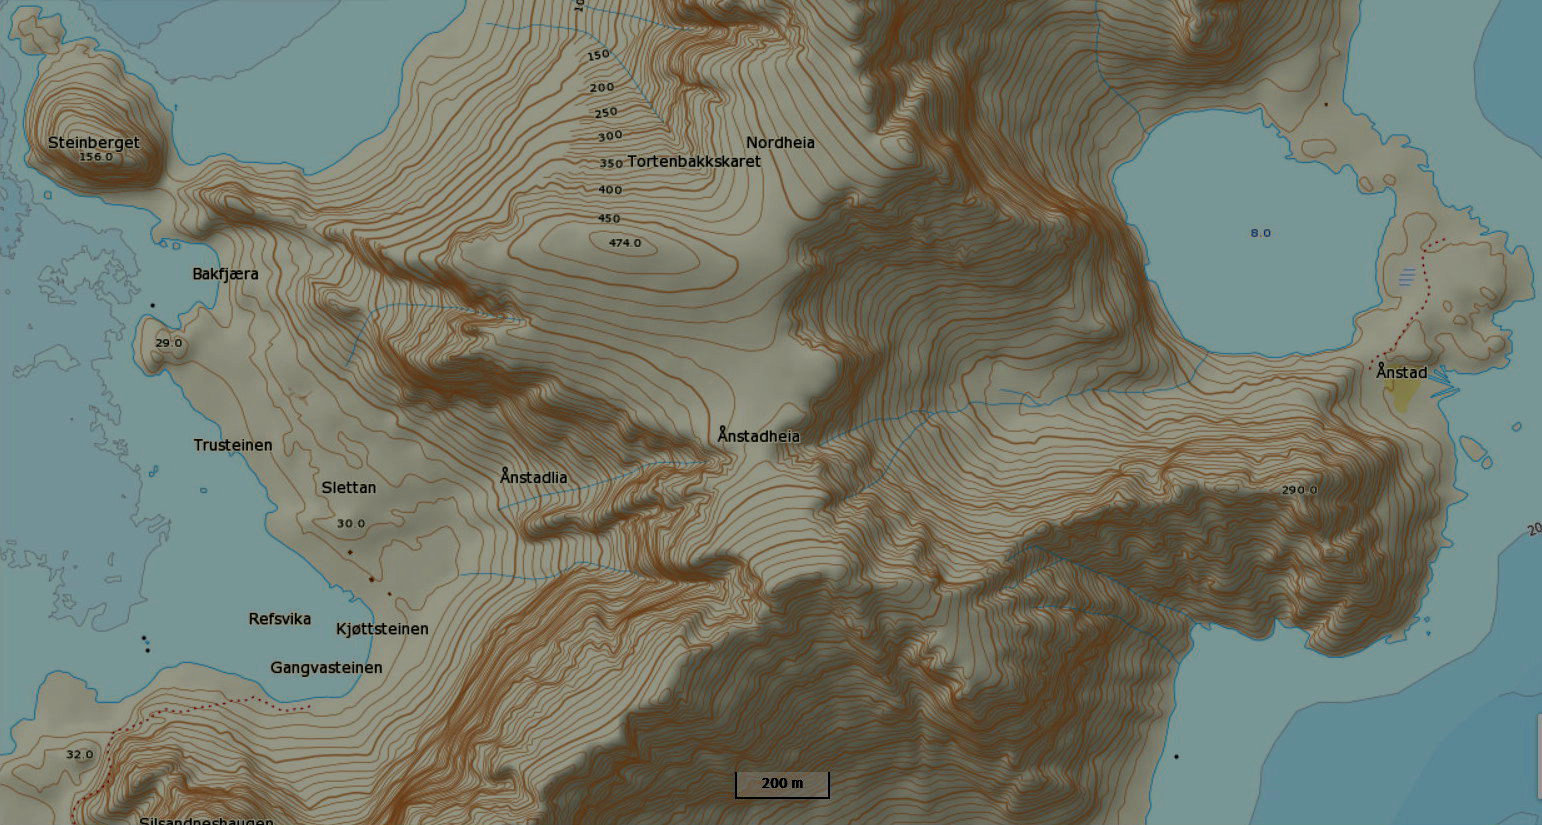Click the blue marsh symbol north of Ånstad
The height and width of the screenshot is (825, 1542).
(x=1407, y=277)
